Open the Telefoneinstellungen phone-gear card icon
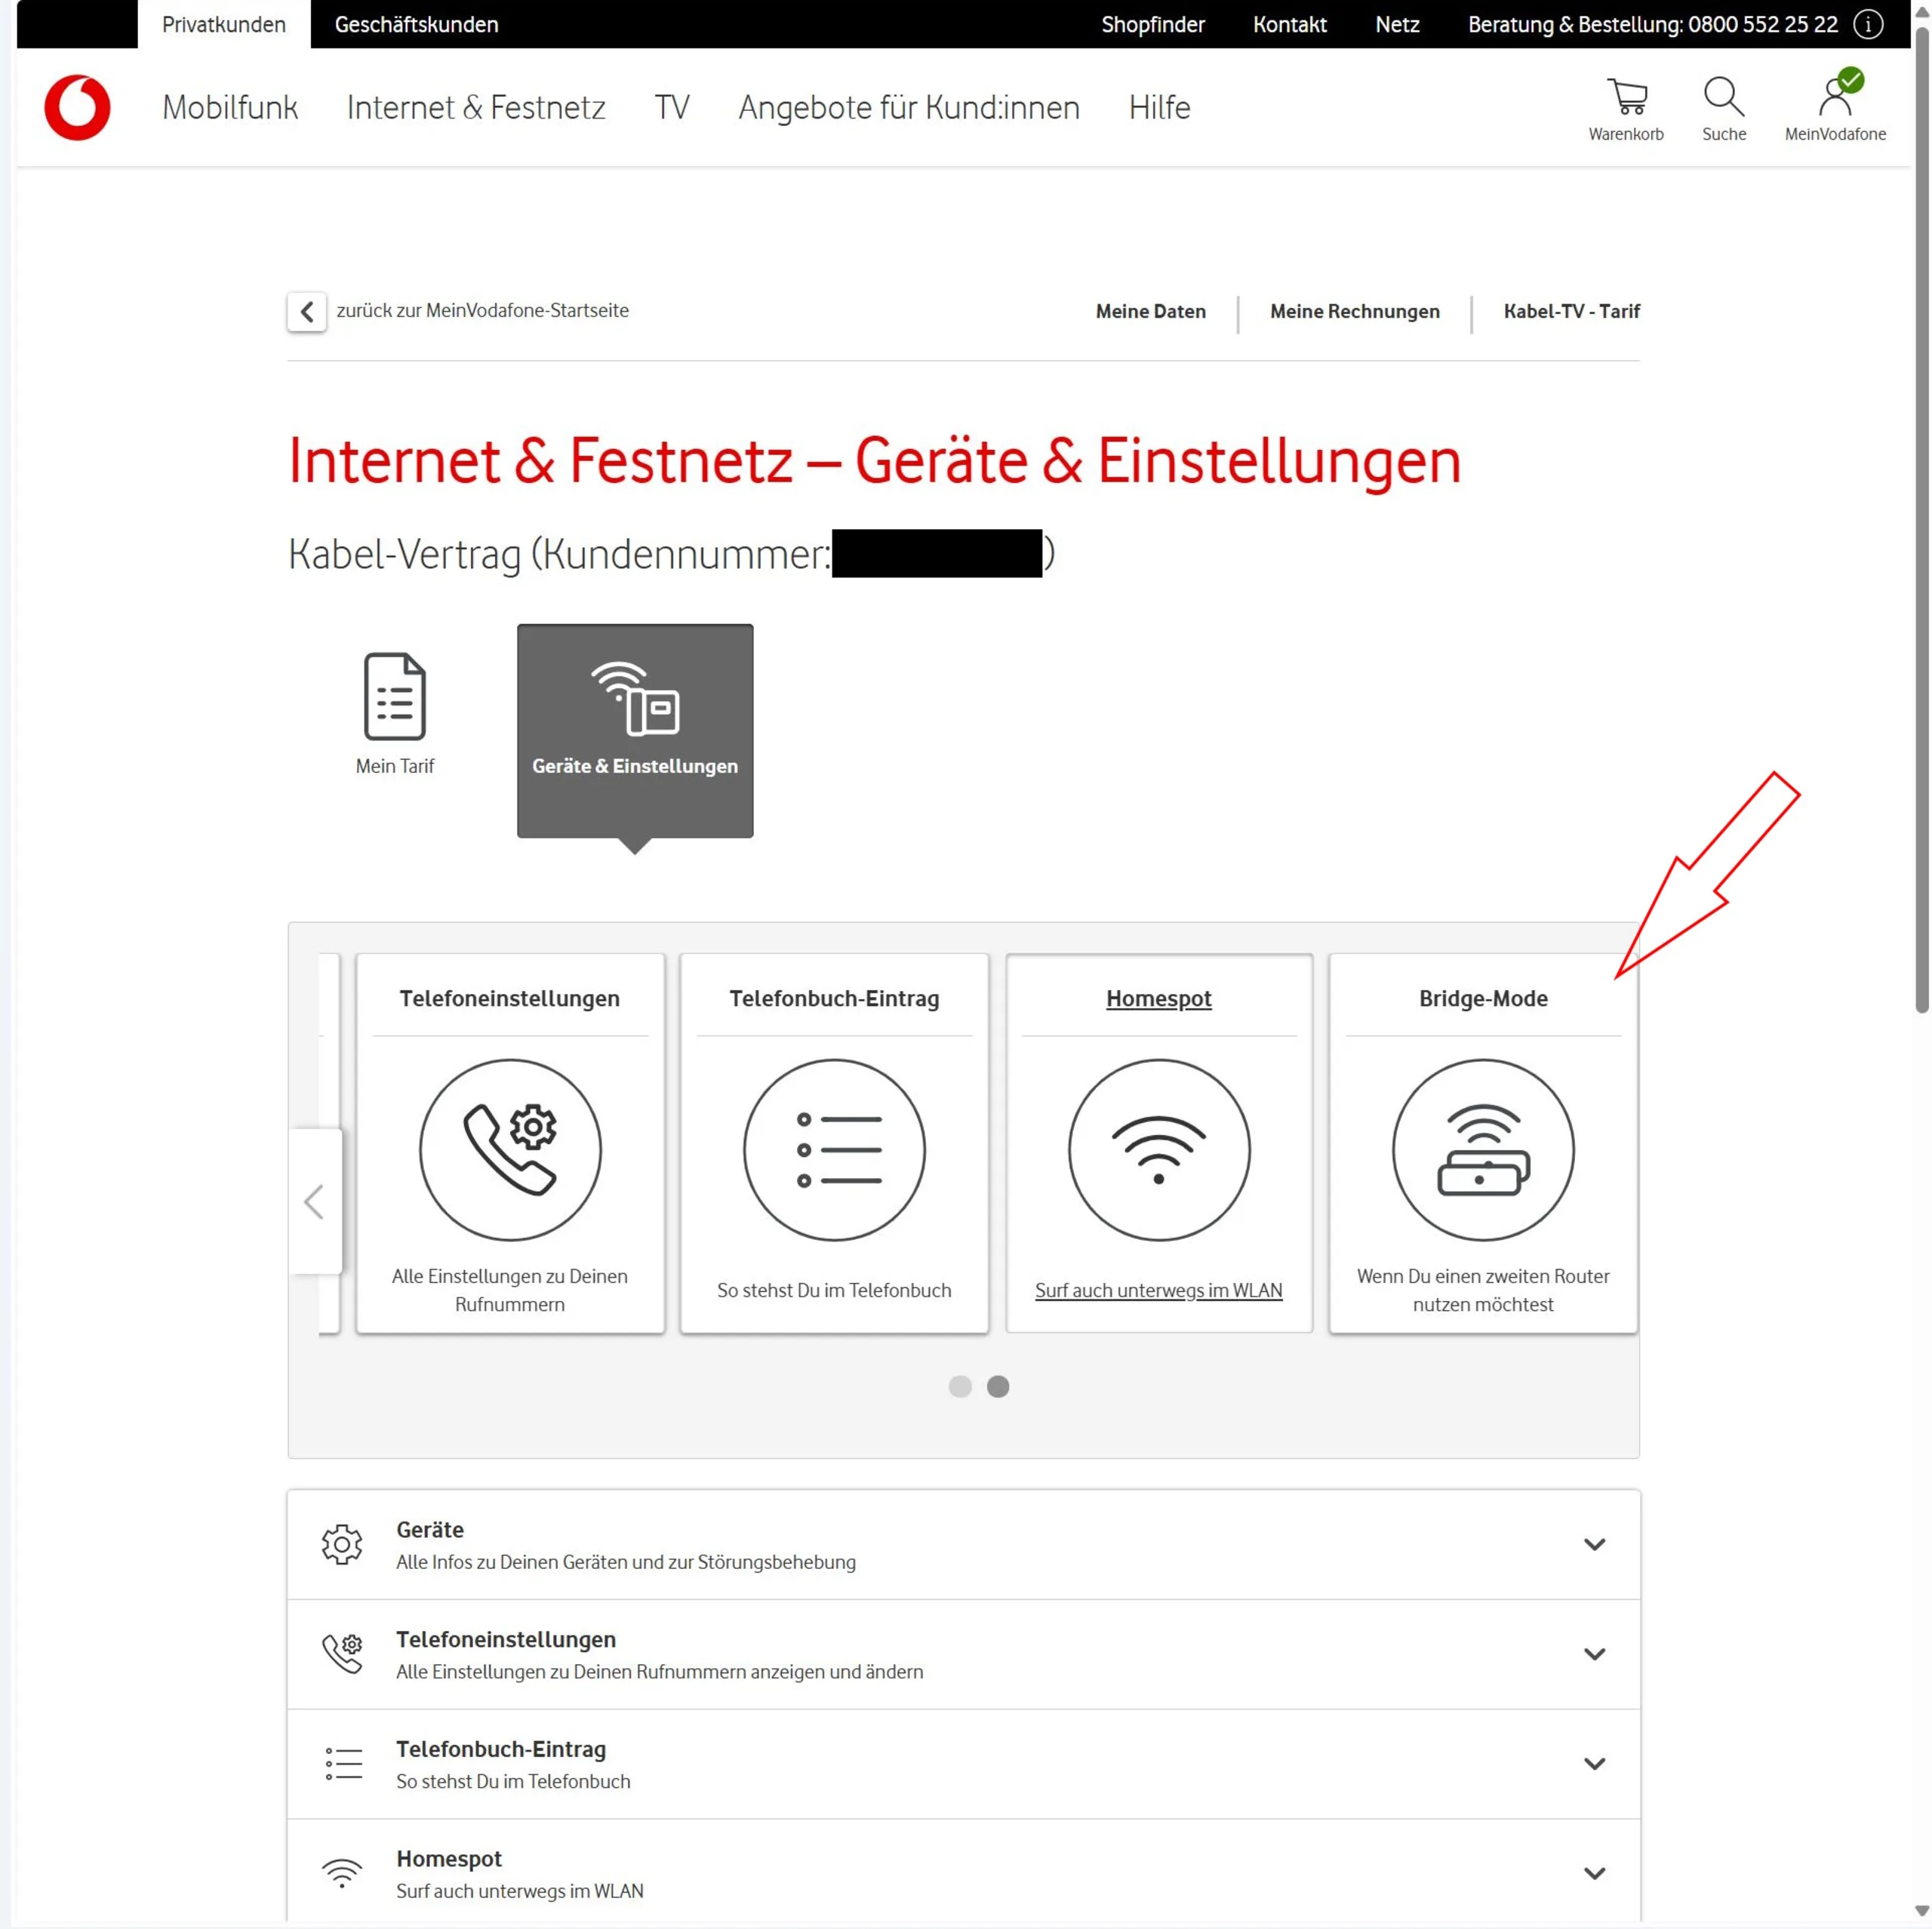Viewport: 1932px width, 1929px height. 510,1149
